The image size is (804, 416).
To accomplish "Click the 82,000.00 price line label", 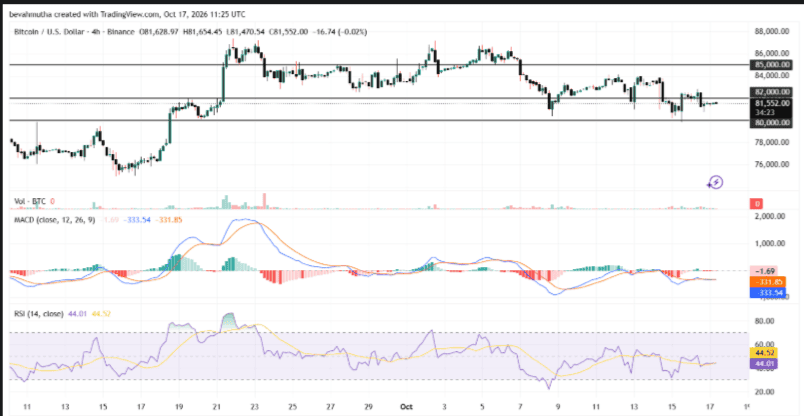I will click(772, 92).
